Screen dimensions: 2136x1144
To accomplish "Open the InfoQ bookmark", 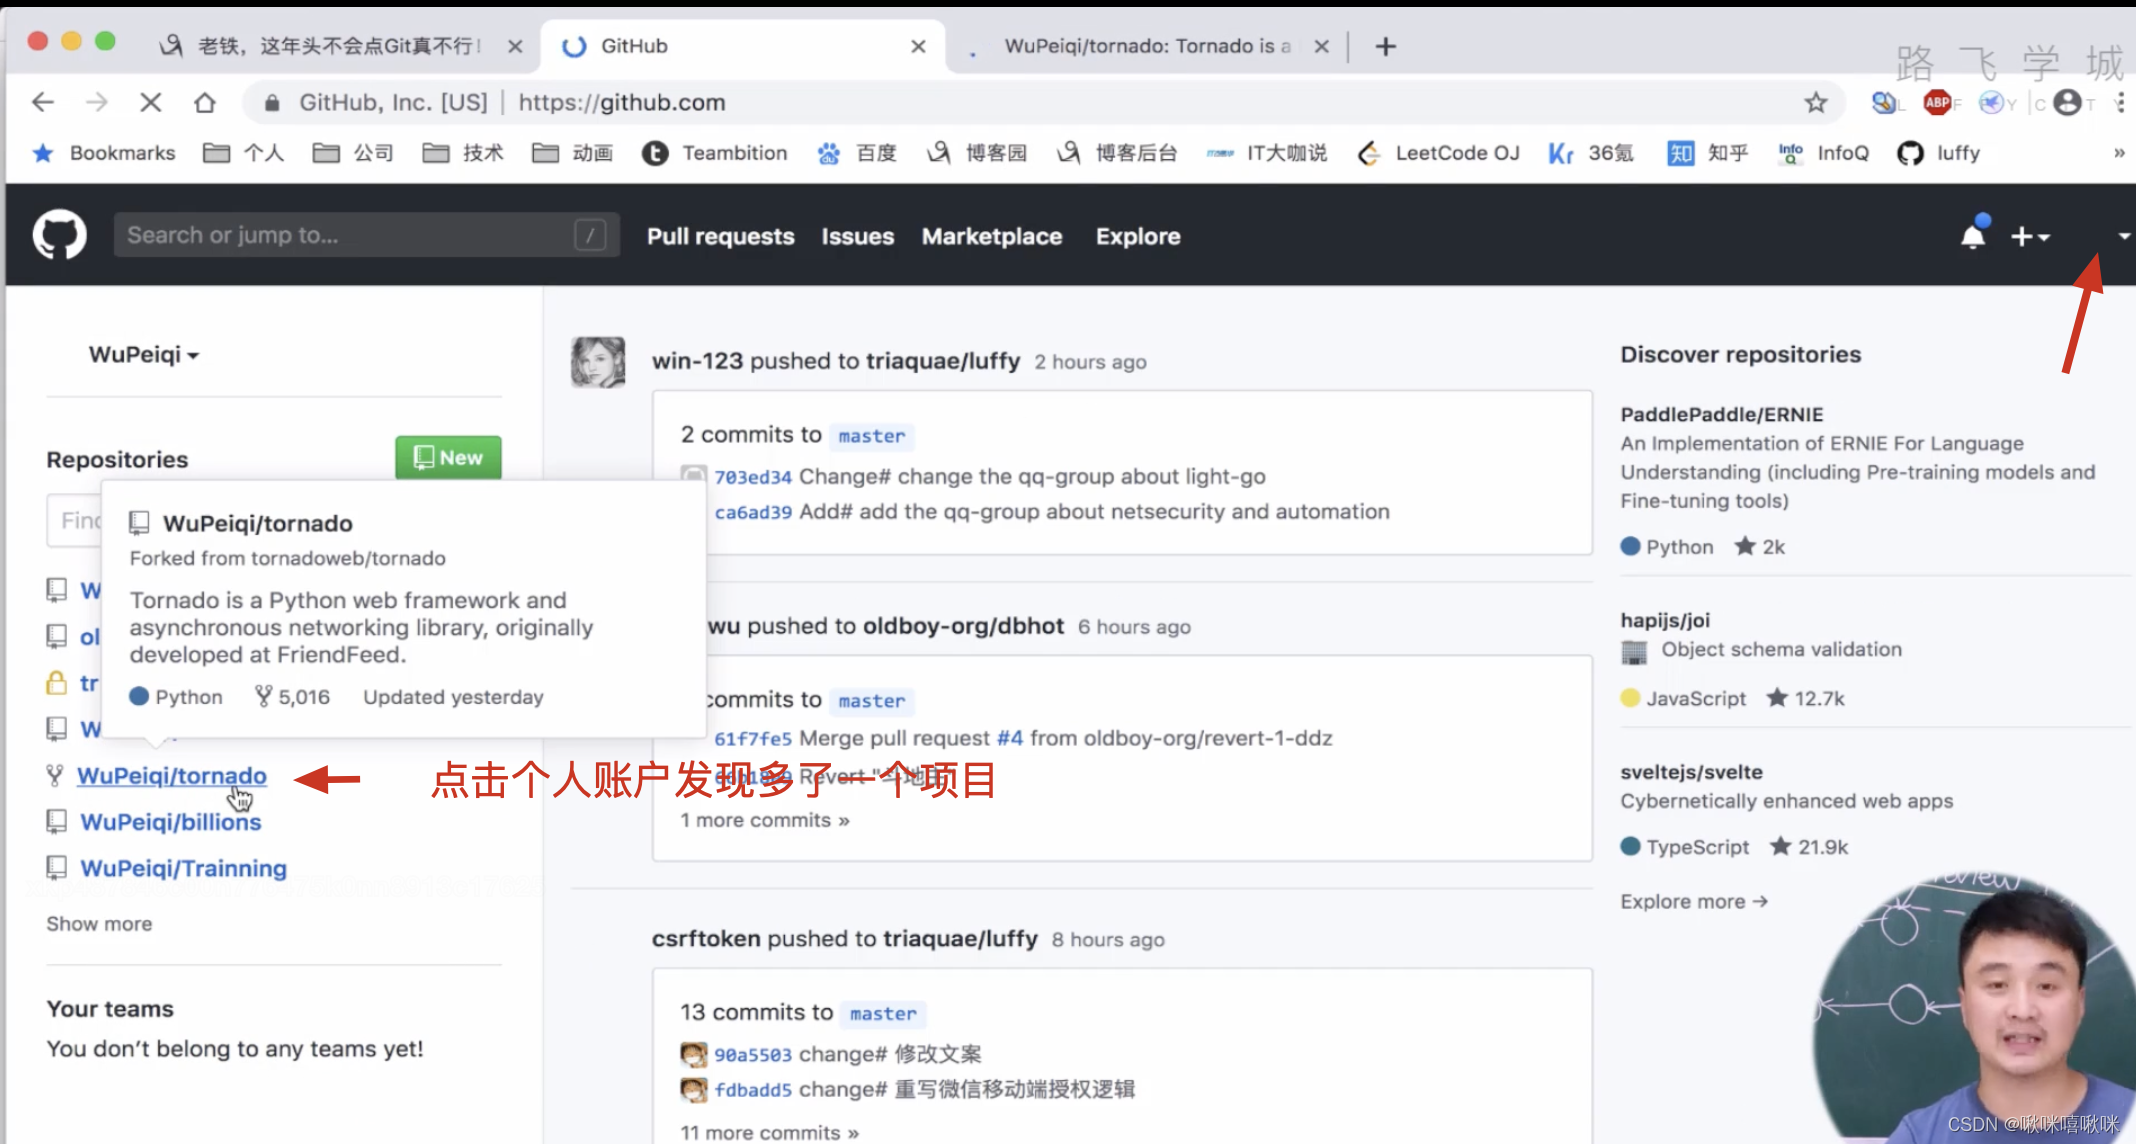I will pyautogui.click(x=1824, y=152).
